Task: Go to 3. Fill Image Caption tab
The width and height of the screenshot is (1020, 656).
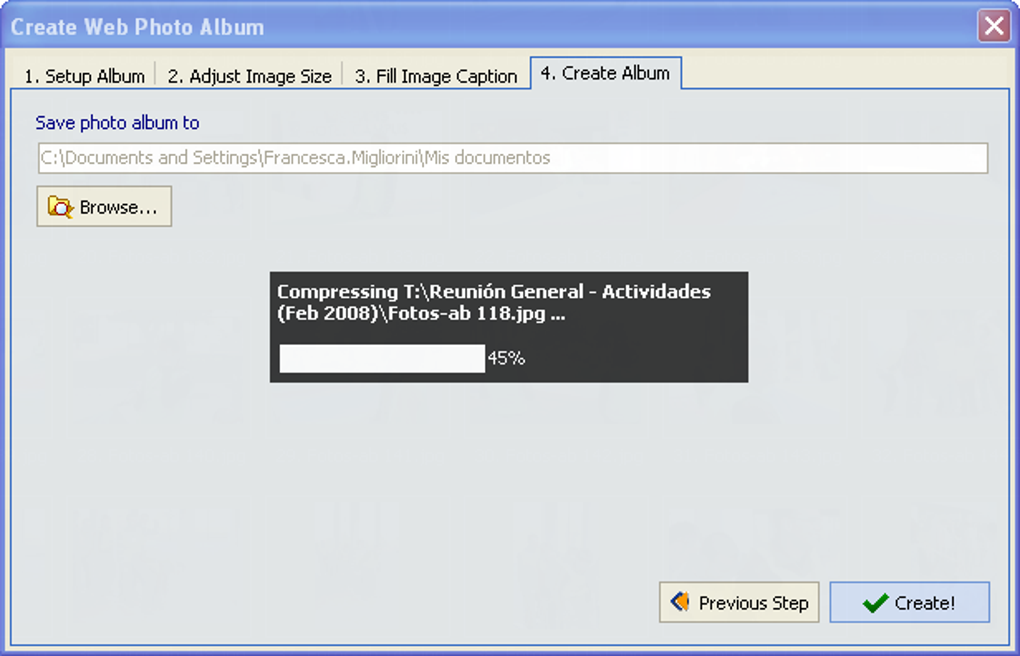Action: pos(436,76)
